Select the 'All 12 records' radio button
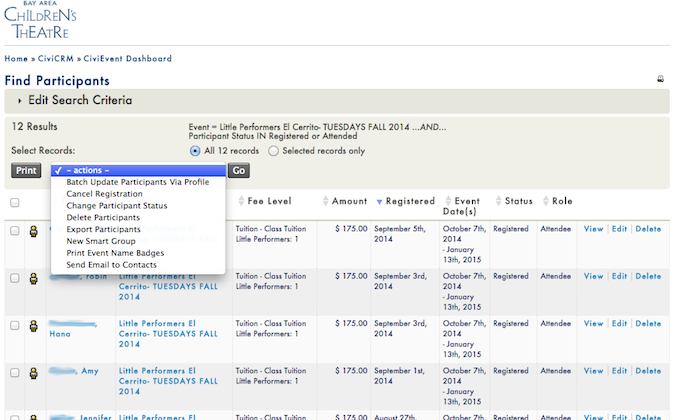Viewport: 675px width, 420px height. click(x=195, y=151)
